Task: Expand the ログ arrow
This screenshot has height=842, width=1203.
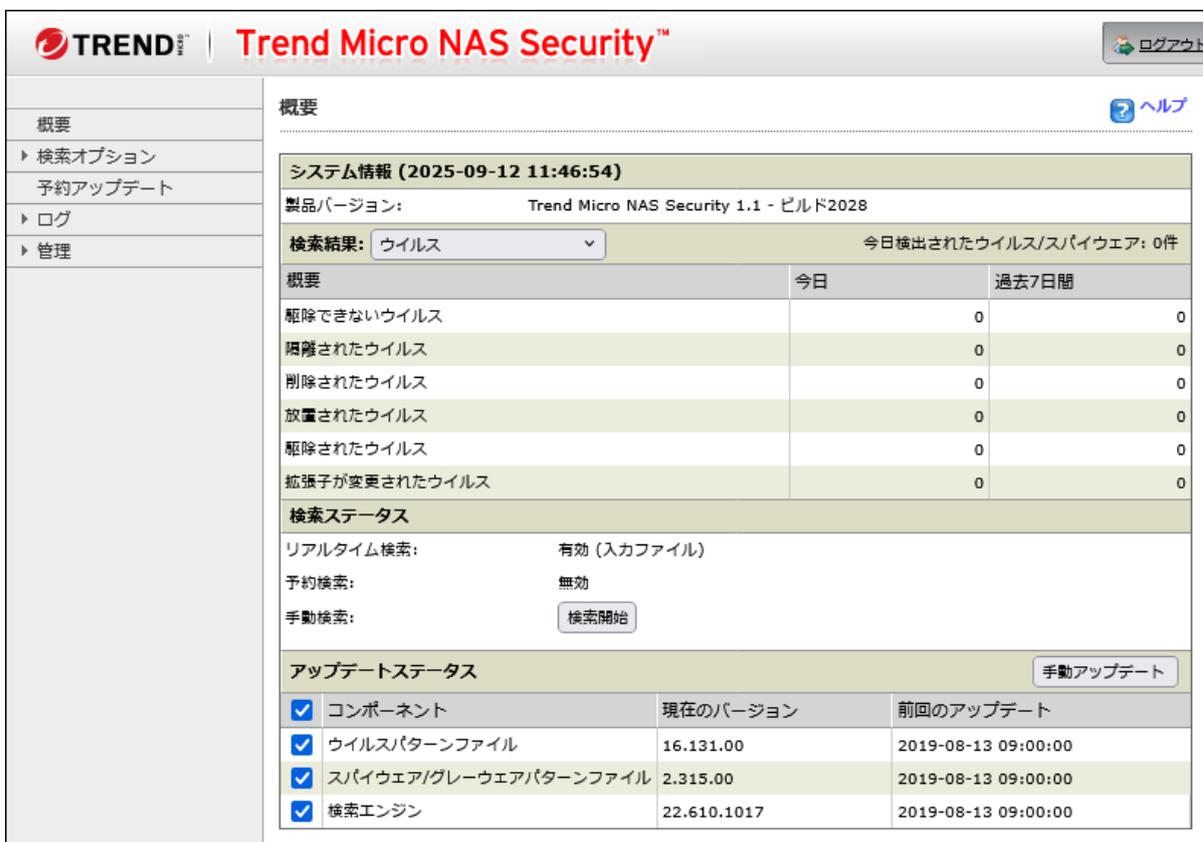Action: tap(26, 218)
